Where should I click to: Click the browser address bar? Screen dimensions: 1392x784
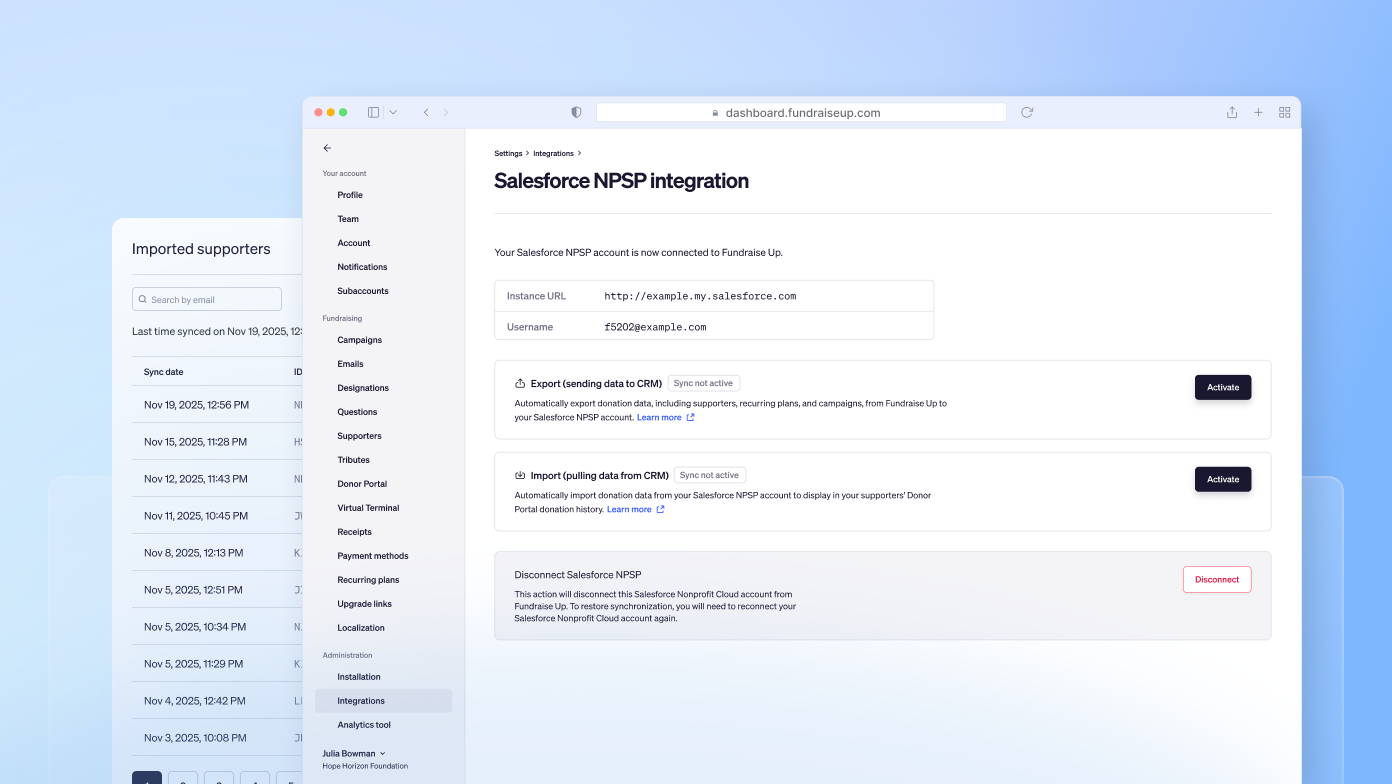point(801,113)
